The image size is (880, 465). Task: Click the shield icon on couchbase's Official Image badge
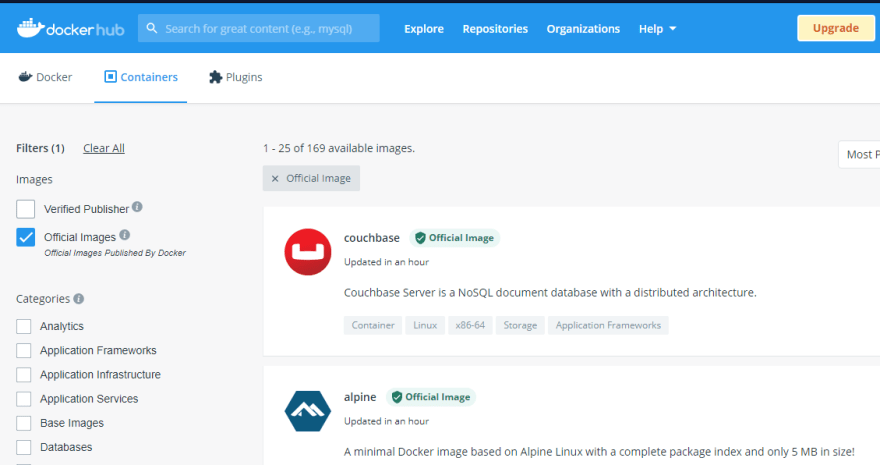[420, 238]
